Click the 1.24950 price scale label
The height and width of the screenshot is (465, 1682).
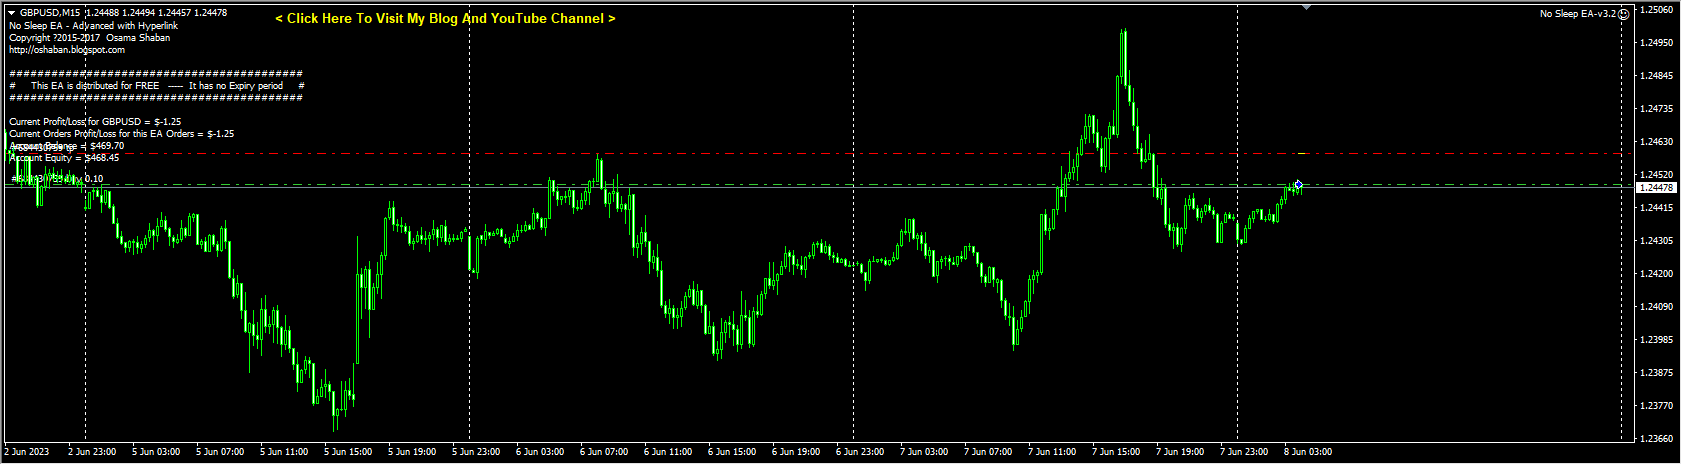tap(1657, 43)
